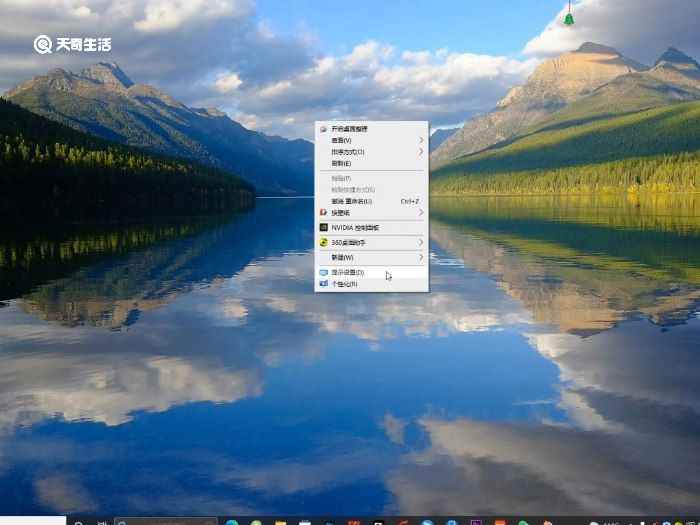The height and width of the screenshot is (525, 700).
Task: Open 显示设置(D) from the context menu
Action: click(348, 272)
